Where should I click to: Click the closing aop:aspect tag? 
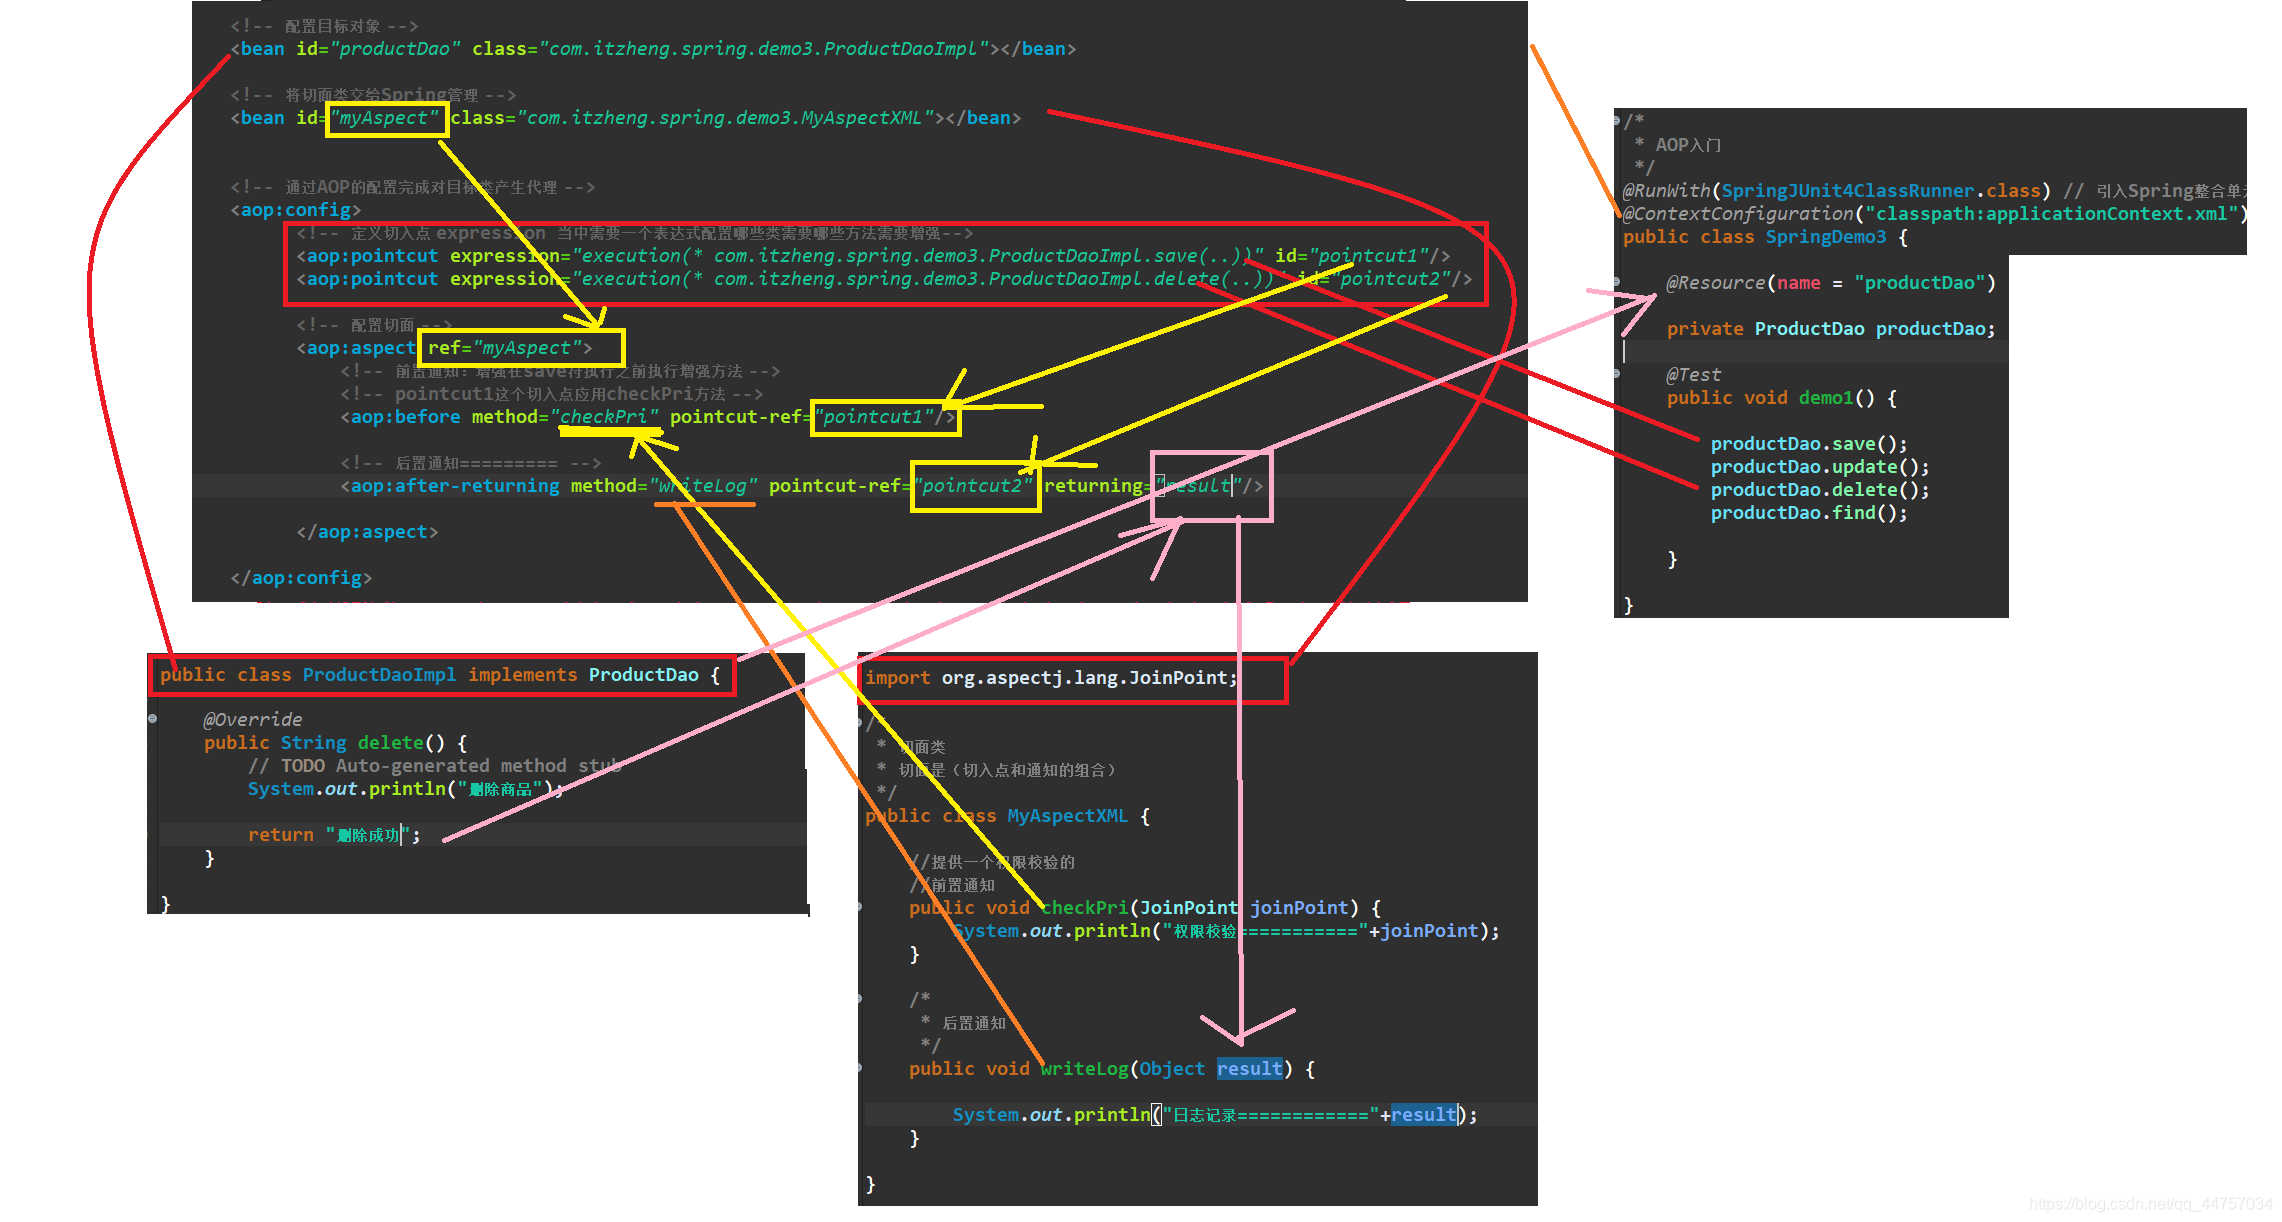[x=367, y=532]
